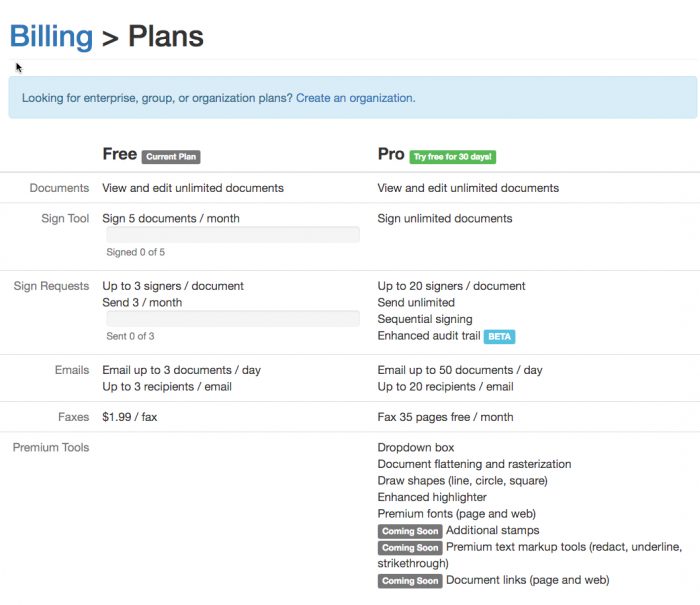
Task: Click Coming Soon badge next to Additional stamps
Action: click(410, 531)
